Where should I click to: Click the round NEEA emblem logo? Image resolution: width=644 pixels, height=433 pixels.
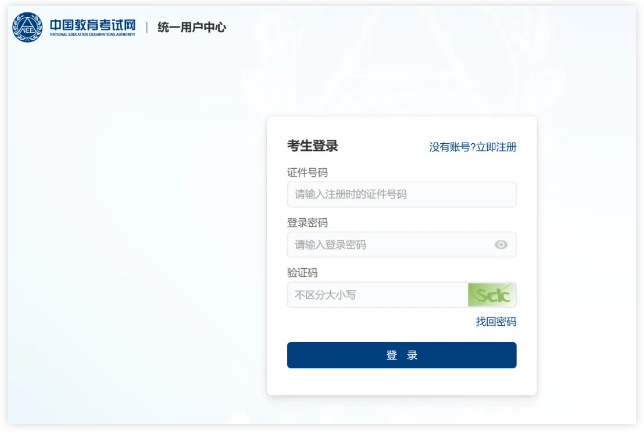click(27, 27)
